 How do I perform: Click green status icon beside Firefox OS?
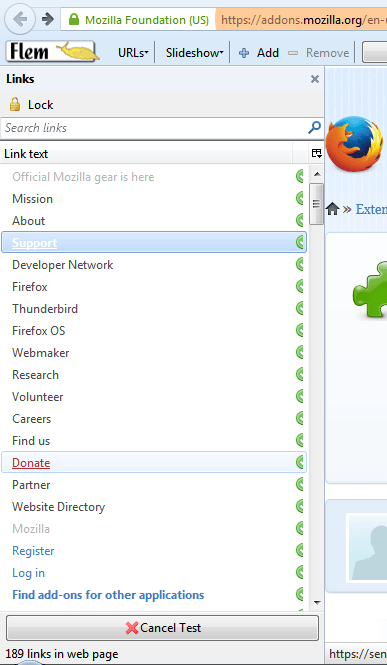pos(300,330)
